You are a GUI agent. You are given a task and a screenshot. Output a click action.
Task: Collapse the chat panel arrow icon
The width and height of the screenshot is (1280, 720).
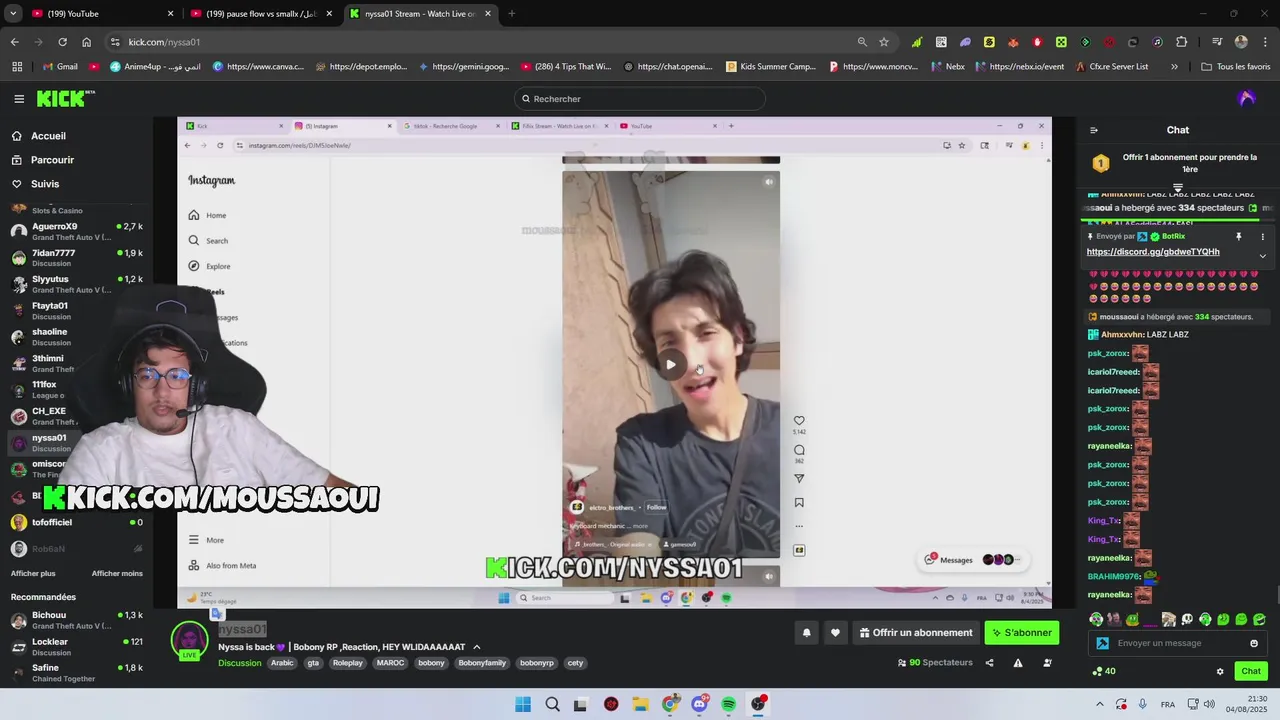[1093, 130]
